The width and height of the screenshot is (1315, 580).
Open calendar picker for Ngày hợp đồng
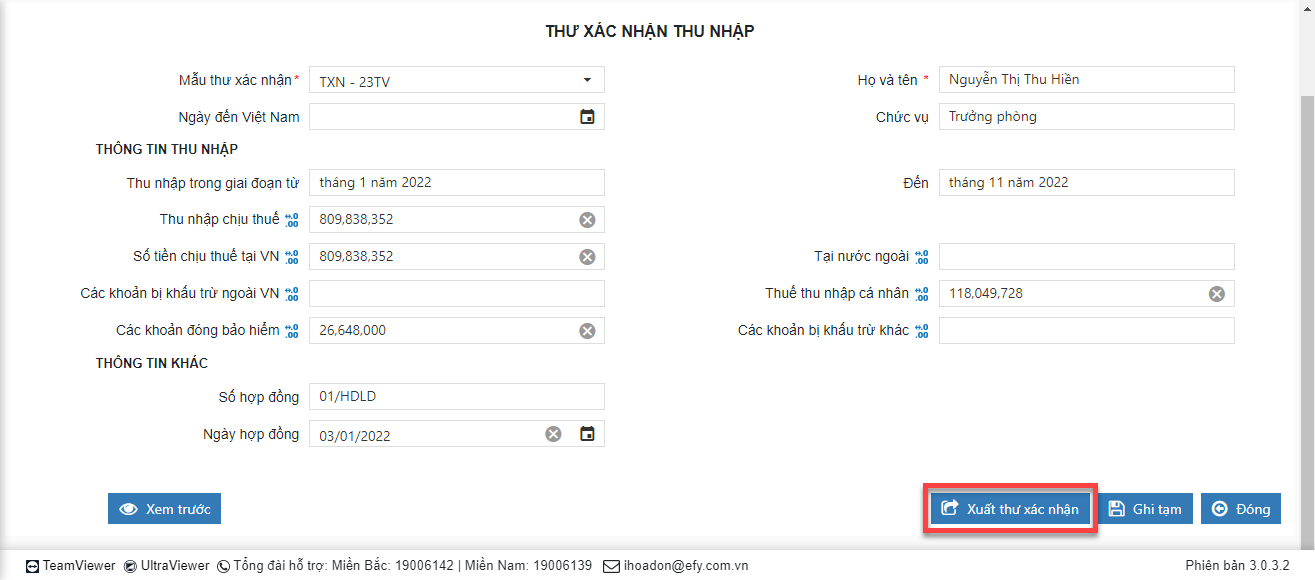coord(588,434)
